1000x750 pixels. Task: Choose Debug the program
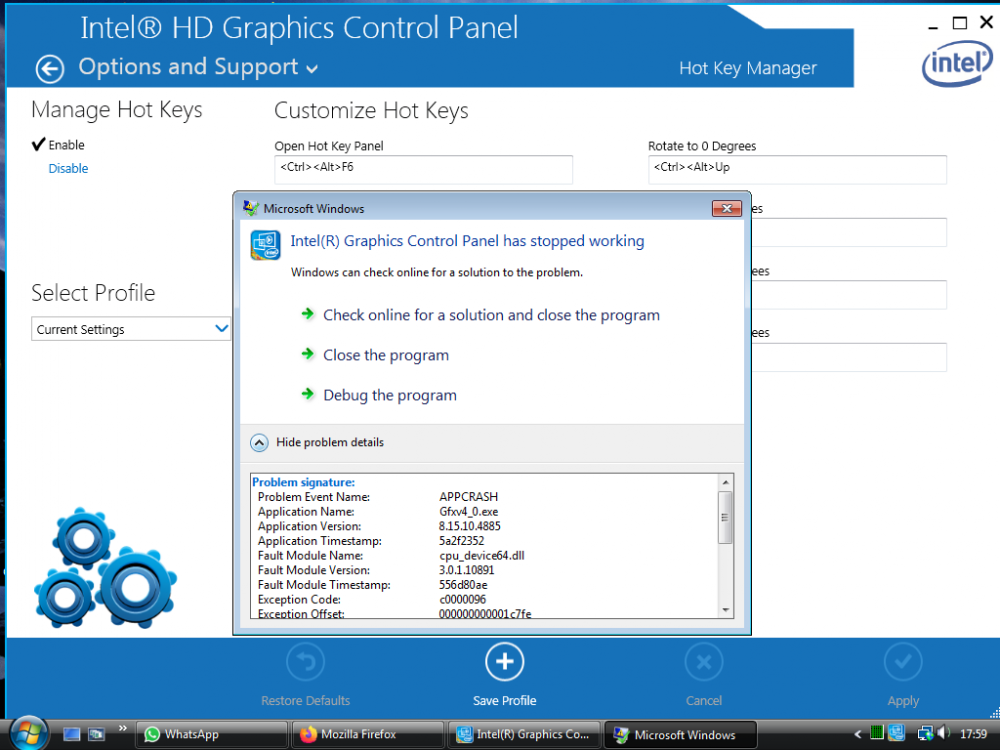390,395
